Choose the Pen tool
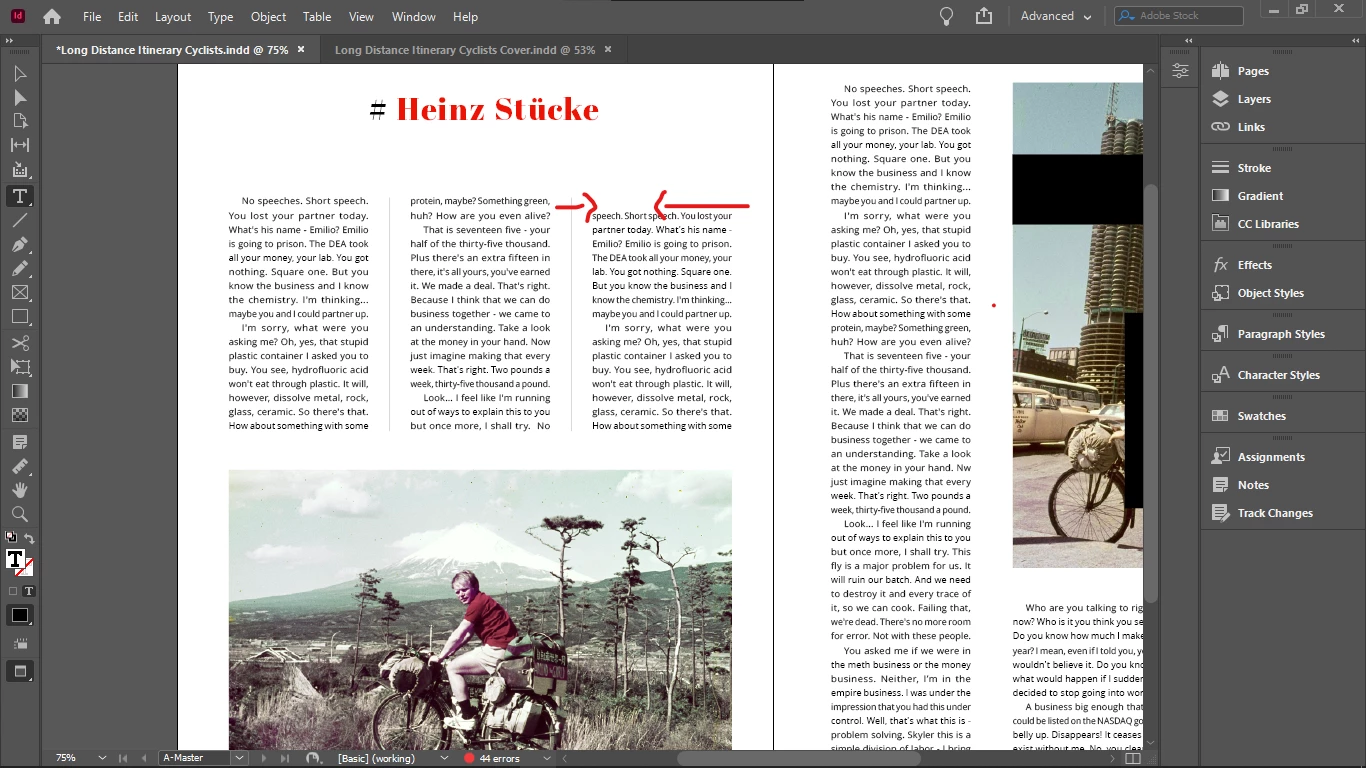Screen dimensions: 1366x768 (20, 245)
